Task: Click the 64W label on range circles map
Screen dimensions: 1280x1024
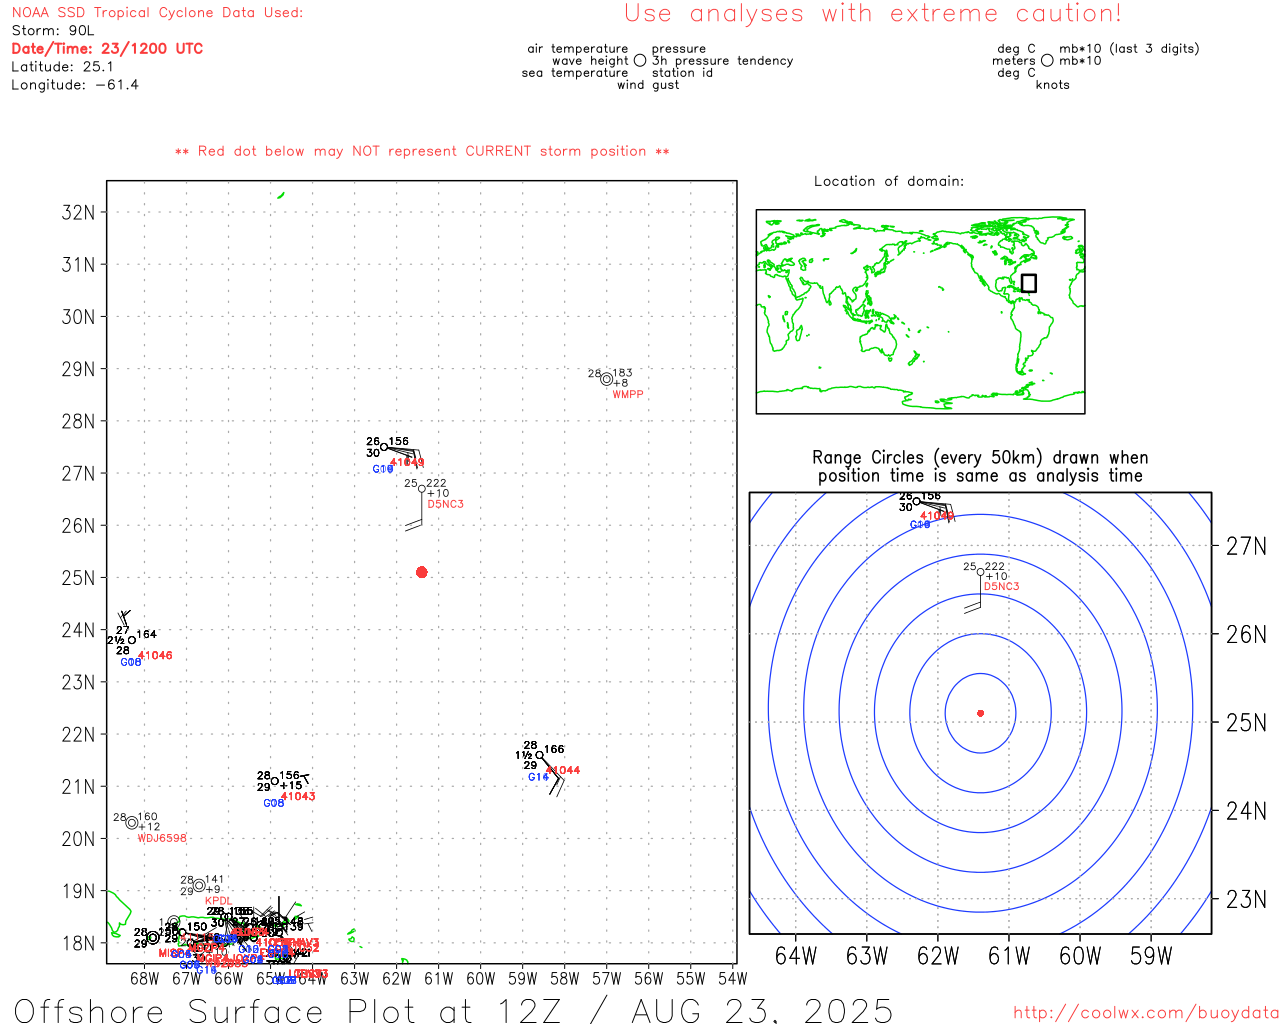Action: coord(796,956)
